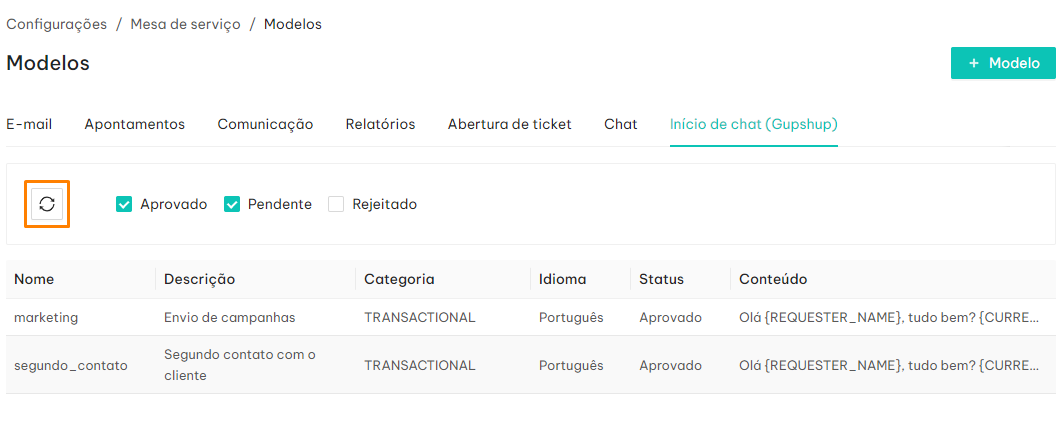Navigate to Mesa de serviço breadcrumb

[186, 24]
